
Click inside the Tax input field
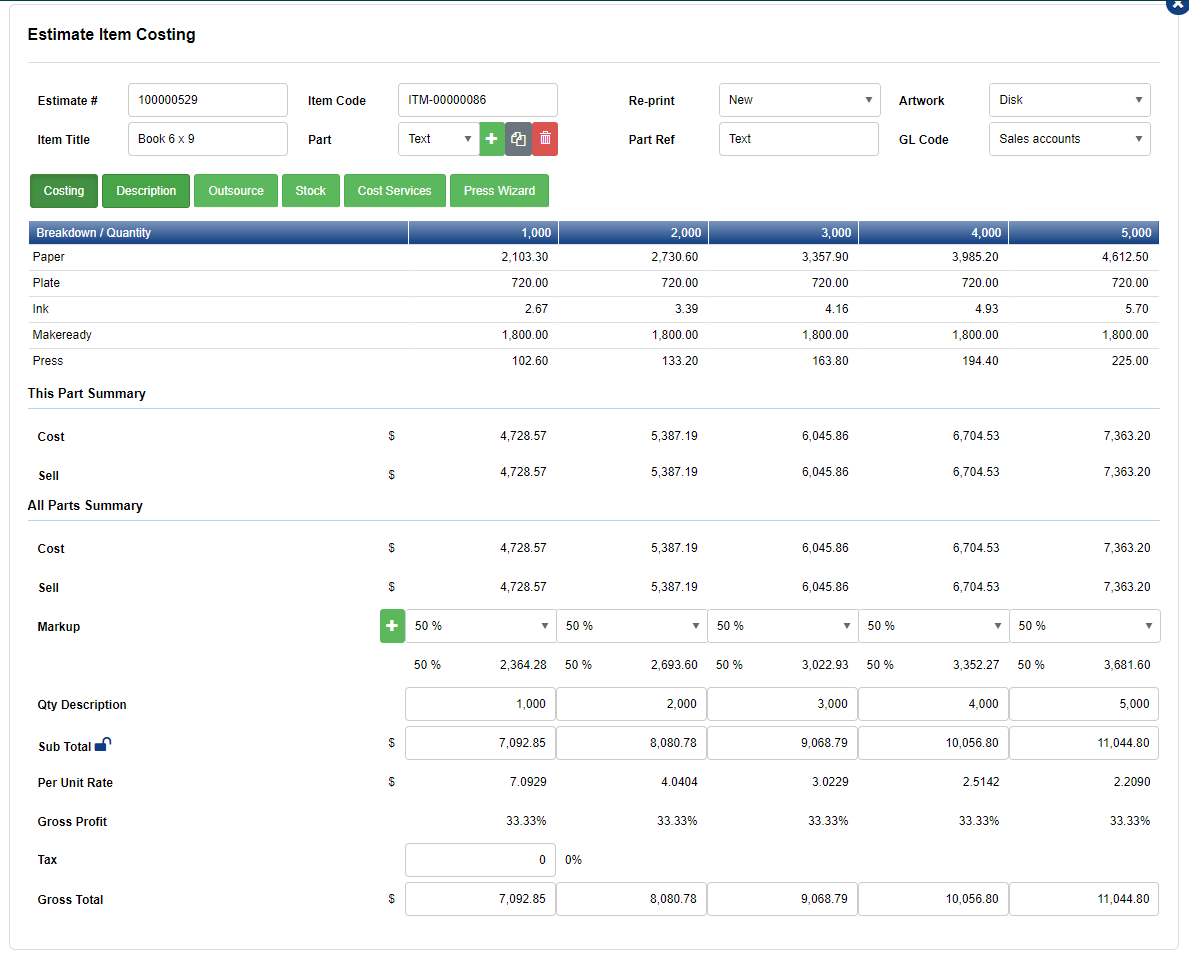coord(480,859)
